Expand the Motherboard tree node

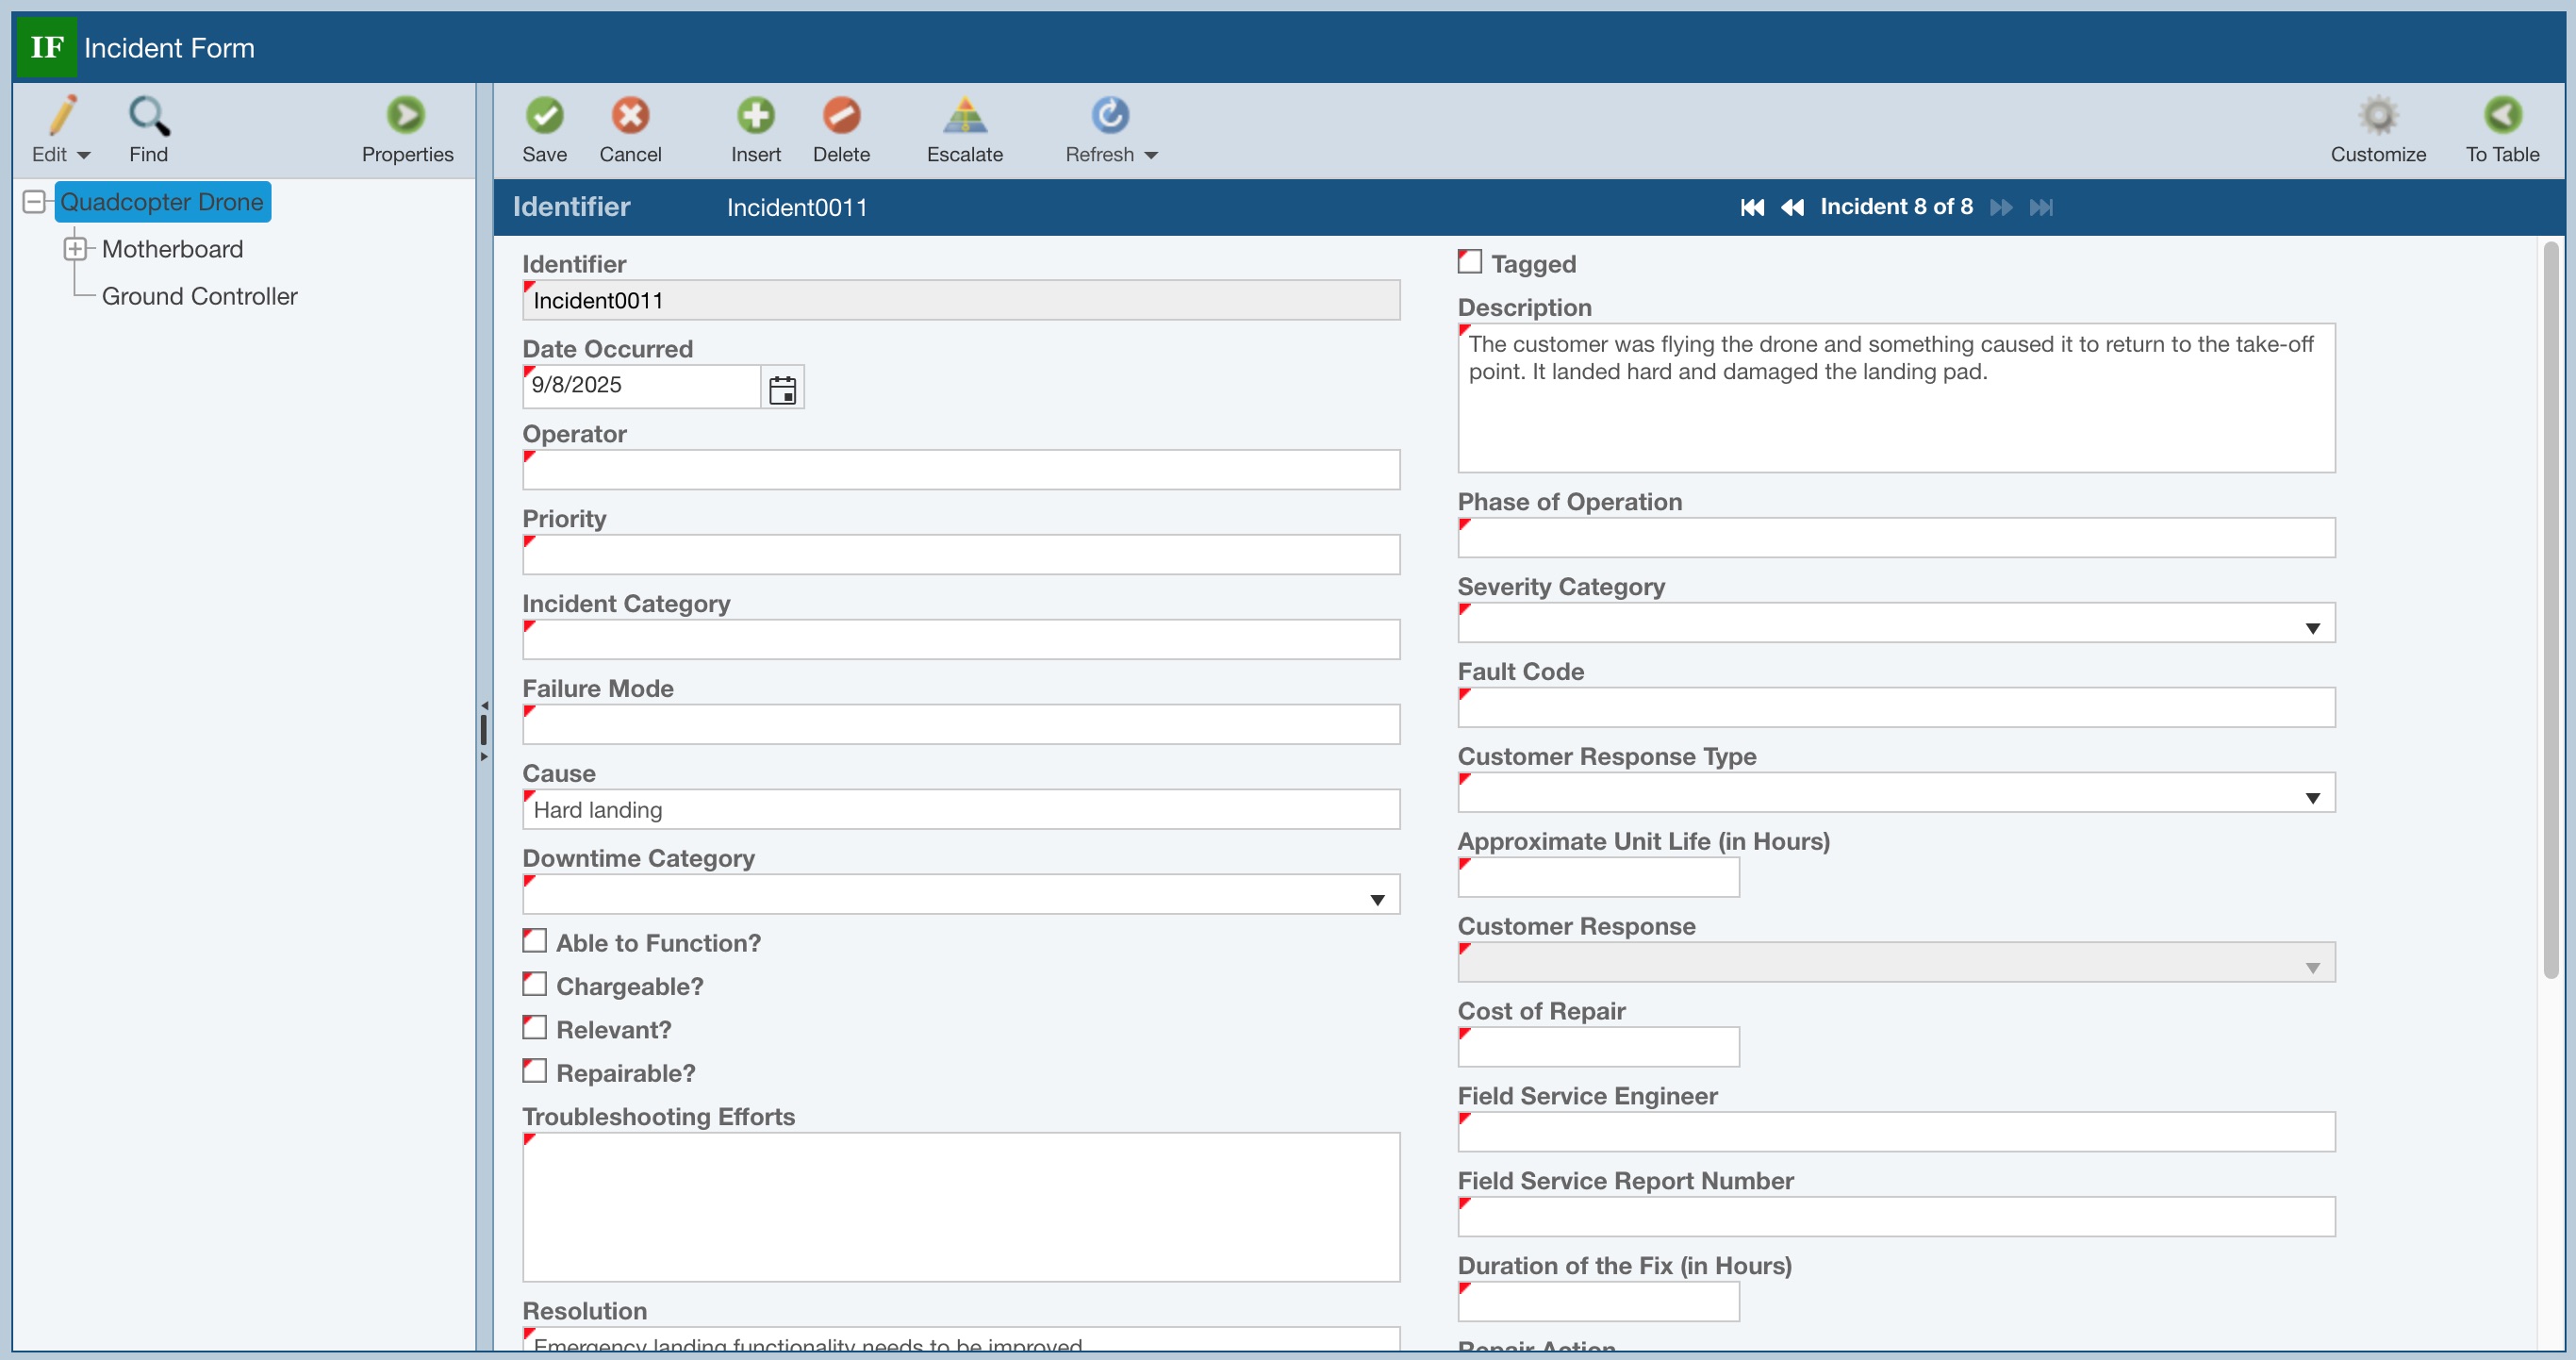75,248
